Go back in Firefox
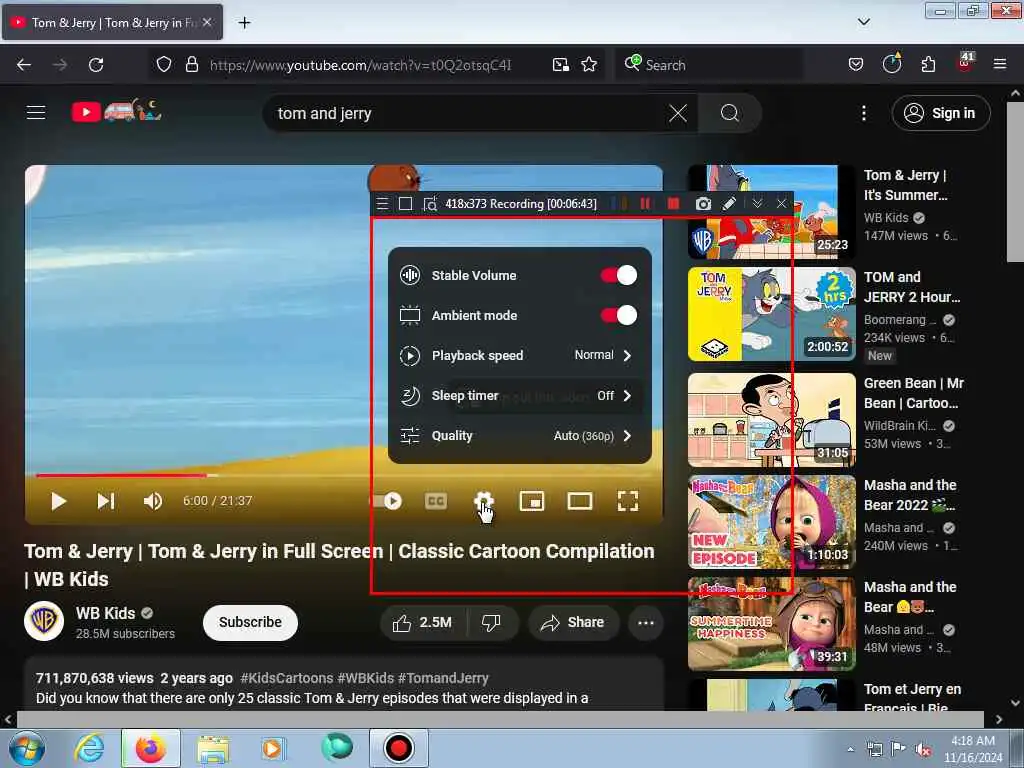The height and width of the screenshot is (768, 1024). click(24, 65)
